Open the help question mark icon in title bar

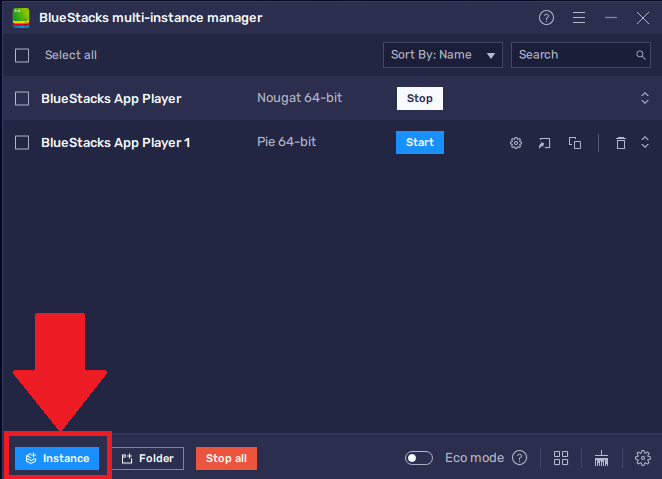click(546, 18)
